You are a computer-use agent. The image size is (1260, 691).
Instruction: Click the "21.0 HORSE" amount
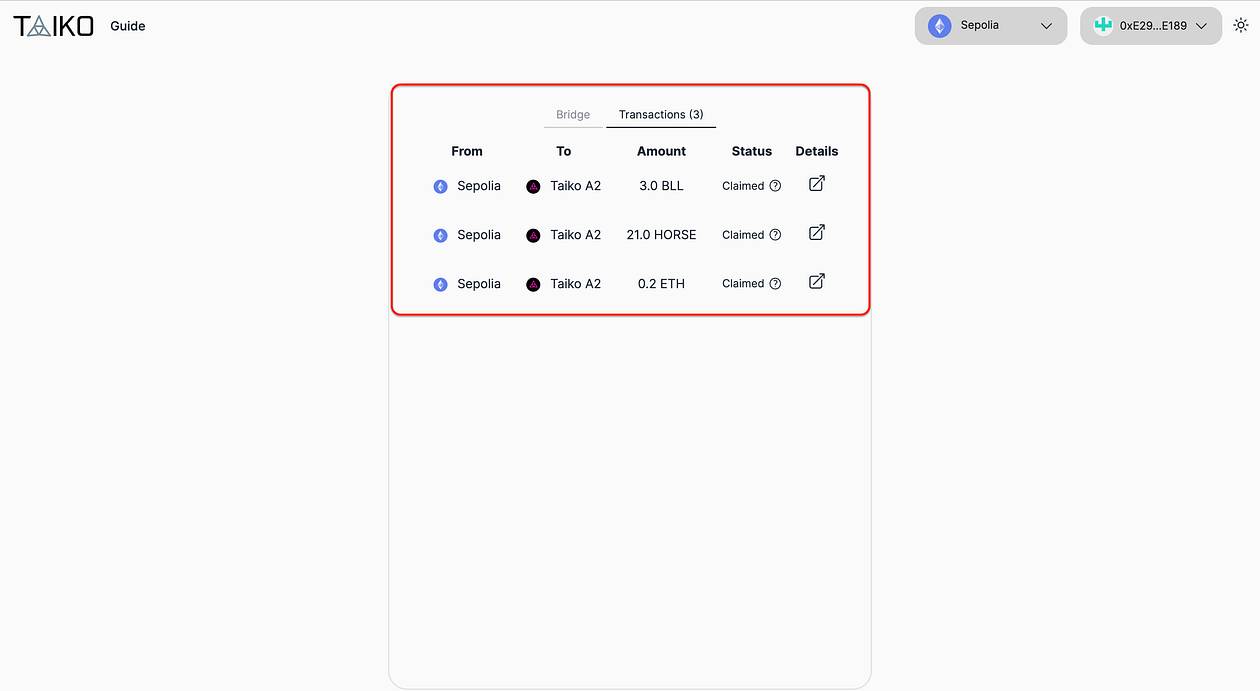(x=661, y=235)
